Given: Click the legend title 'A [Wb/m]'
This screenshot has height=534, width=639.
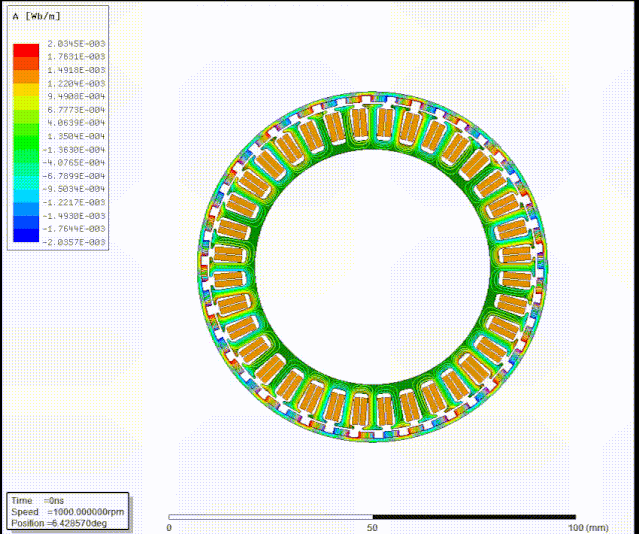Looking at the screenshot, I should 32,17.
